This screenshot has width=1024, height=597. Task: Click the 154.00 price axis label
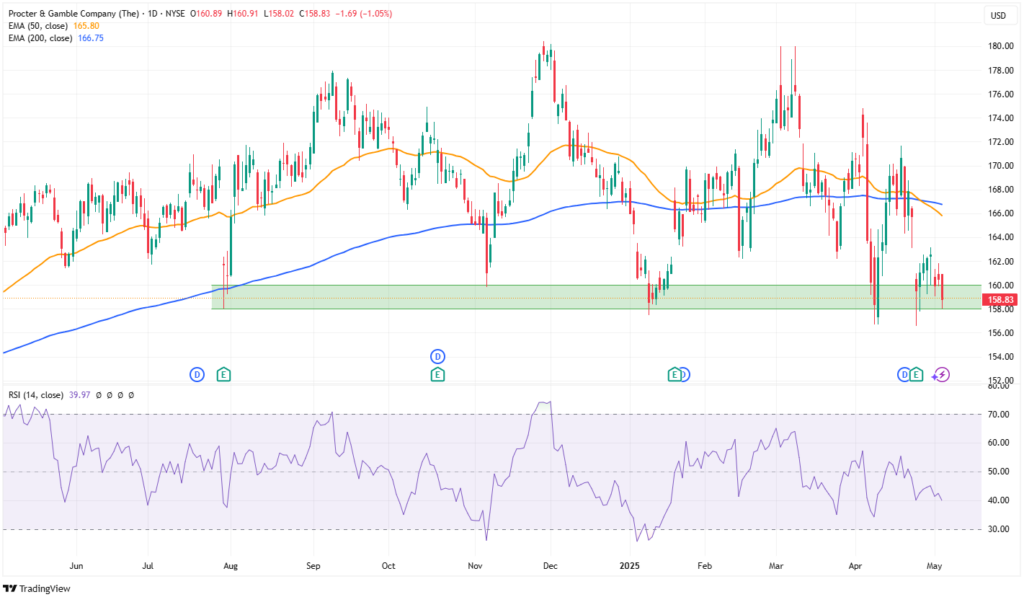click(x=1001, y=357)
